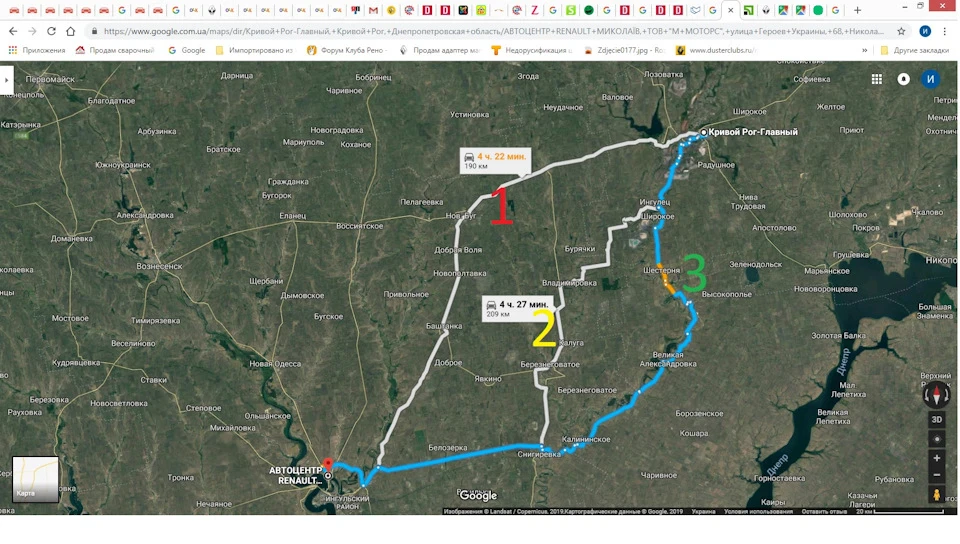
Task: Click Великая Александровка label
Action: [668, 359]
